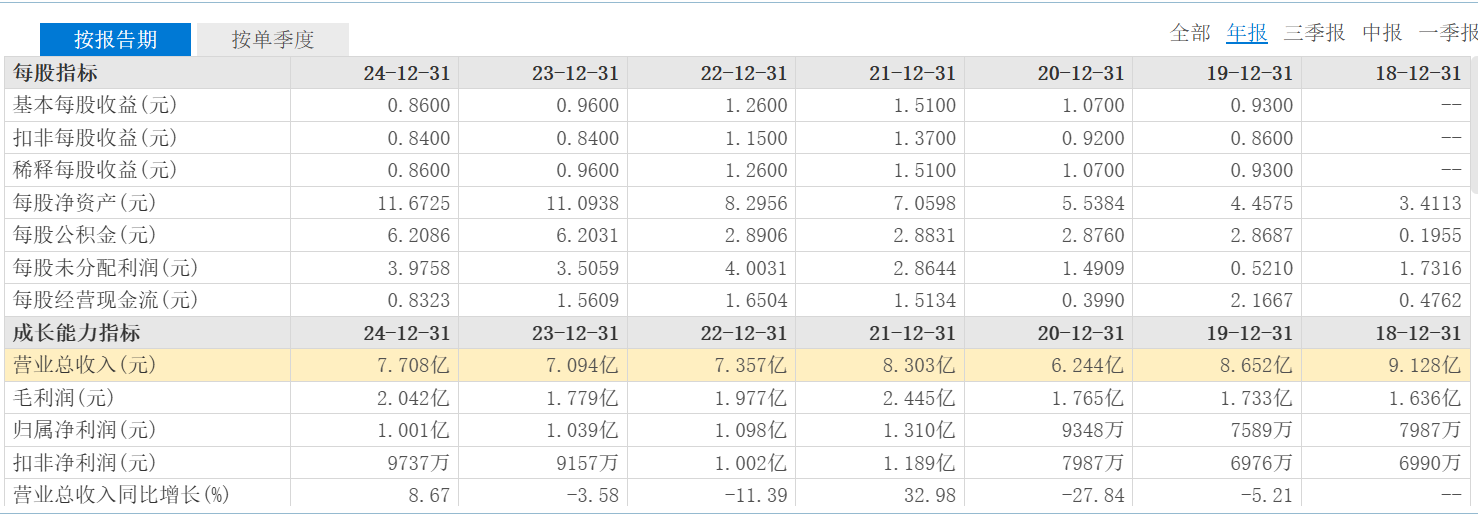Select the 一季报 report filter

tap(1447, 33)
